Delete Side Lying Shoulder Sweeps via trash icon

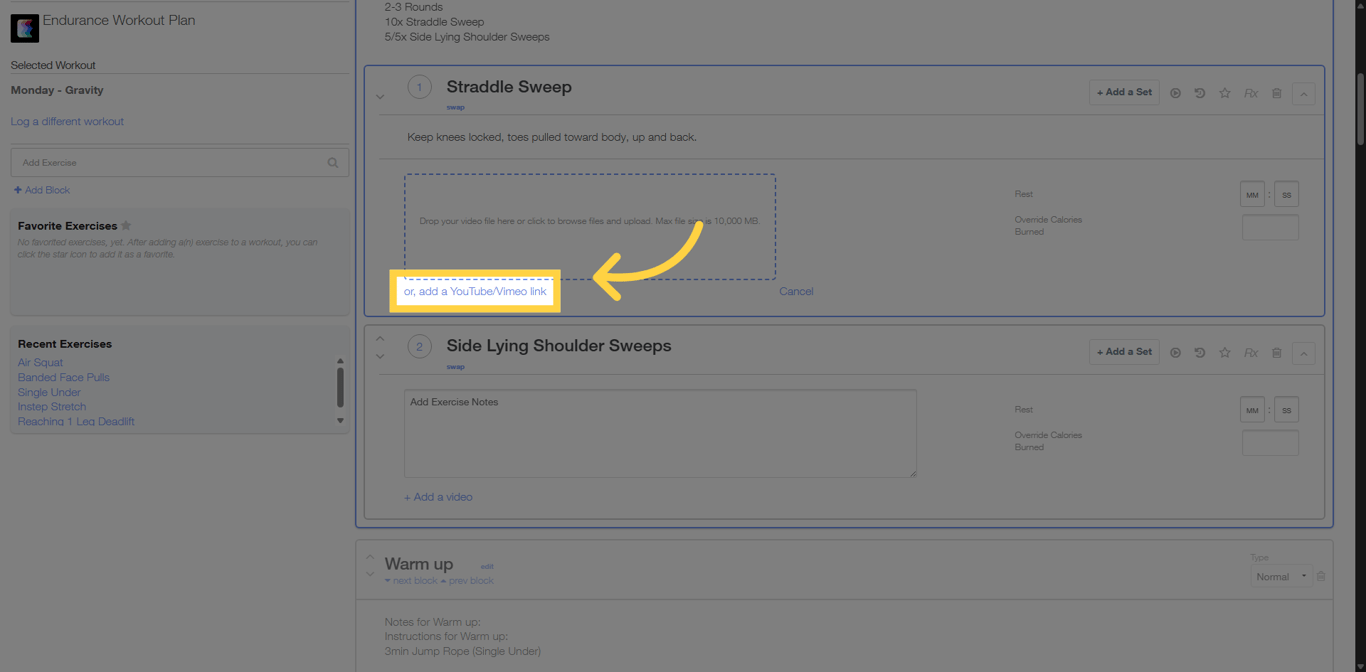click(1277, 353)
